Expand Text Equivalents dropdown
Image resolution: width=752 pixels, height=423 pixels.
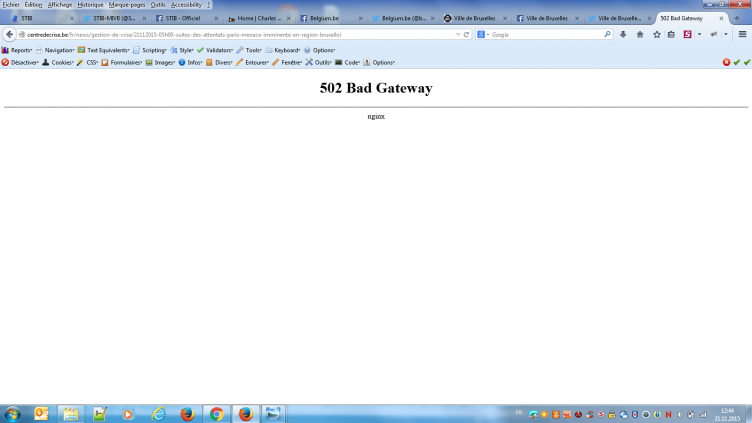click(x=104, y=50)
